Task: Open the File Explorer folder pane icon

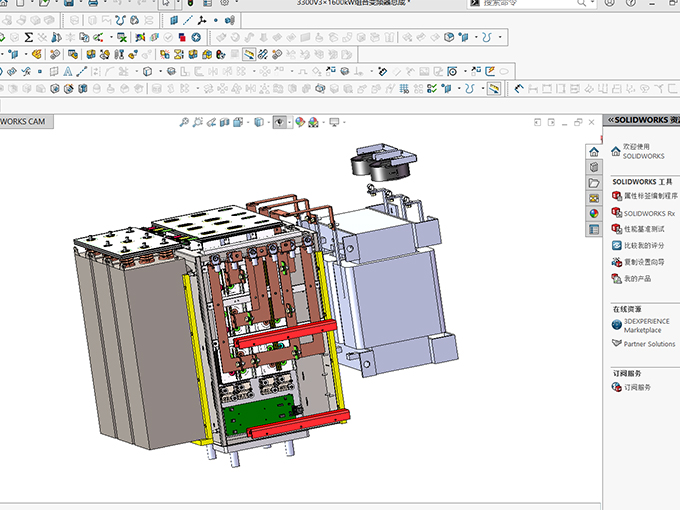Action: click(x=594, y=183)
